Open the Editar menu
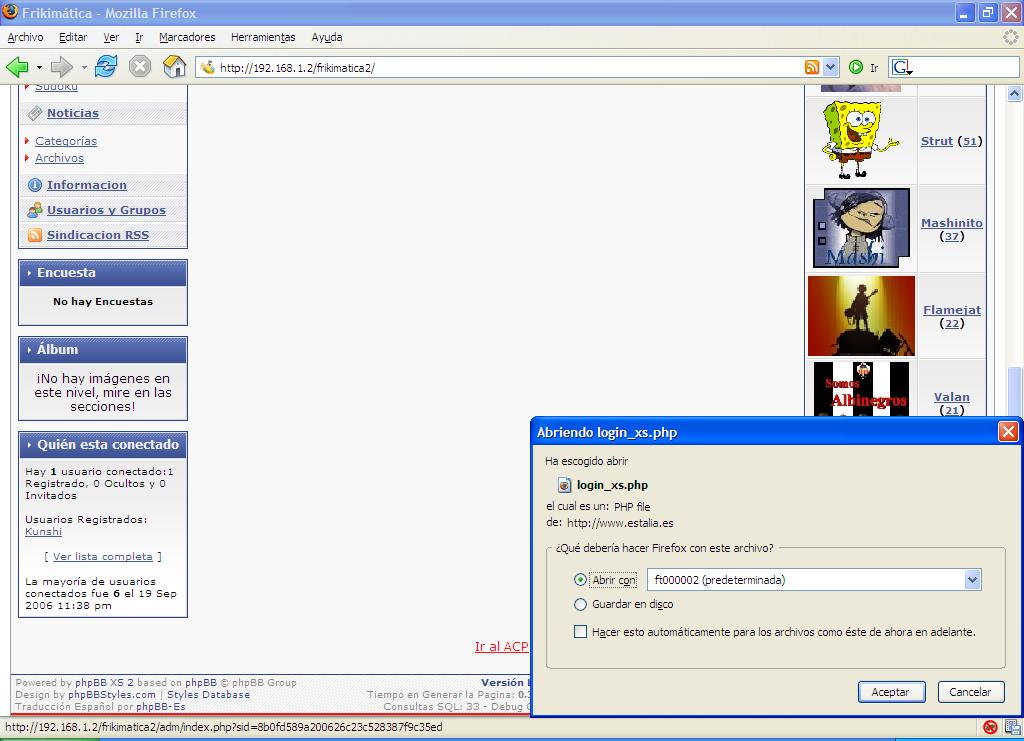This screenshot has width=1024, height=741. tap(73, 37)
